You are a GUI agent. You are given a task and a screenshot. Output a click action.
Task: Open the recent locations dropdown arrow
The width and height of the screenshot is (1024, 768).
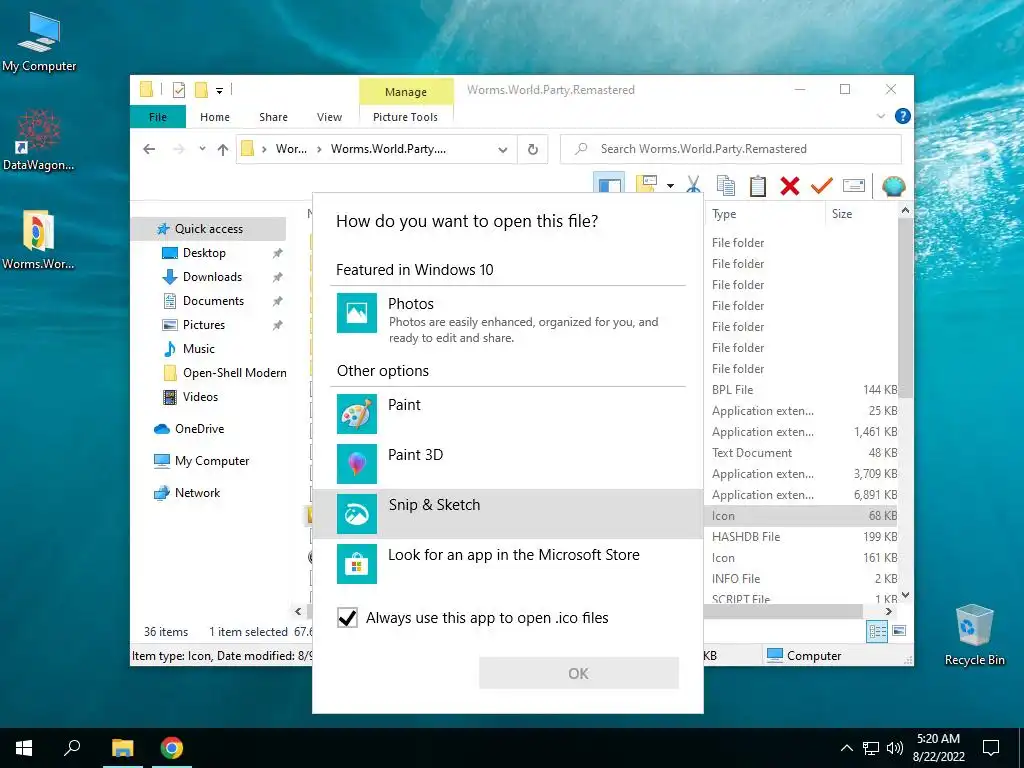[x=202, y=149]
